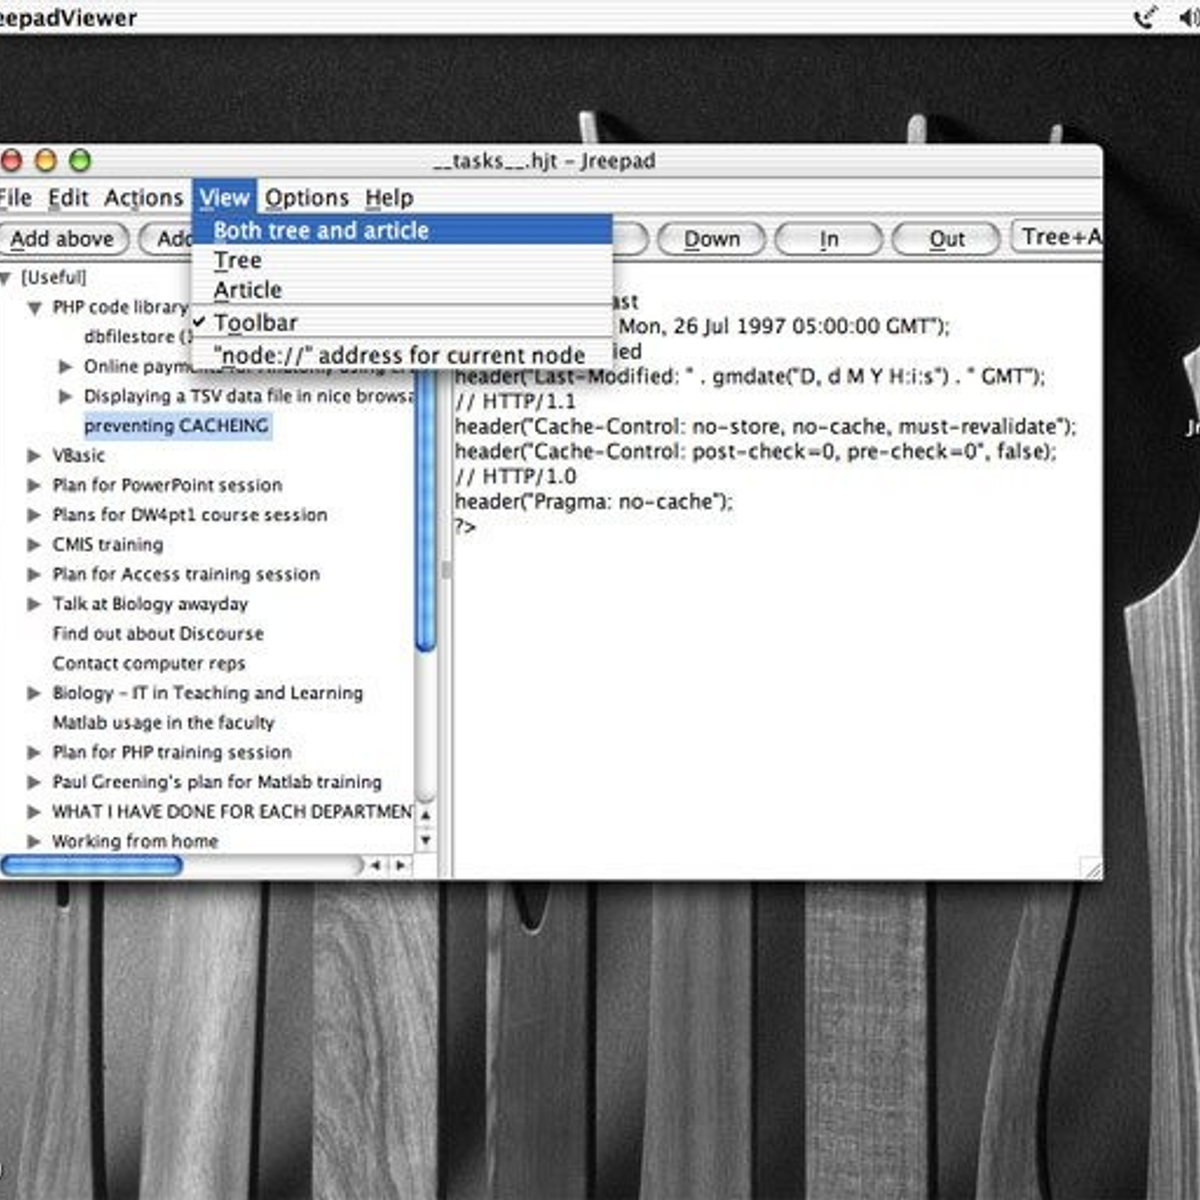Viewport: 1200px width, 1200px height.
Task: Select the [Useful] root label
Action: [x=54, y=277]
